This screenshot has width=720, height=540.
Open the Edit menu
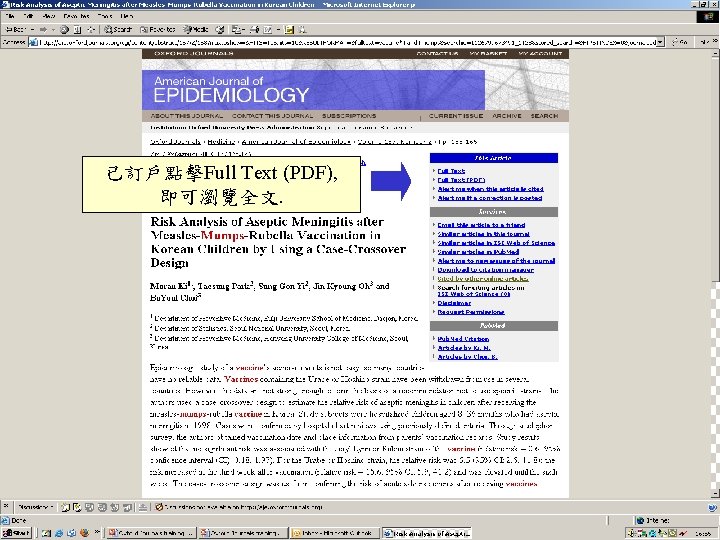28,16
